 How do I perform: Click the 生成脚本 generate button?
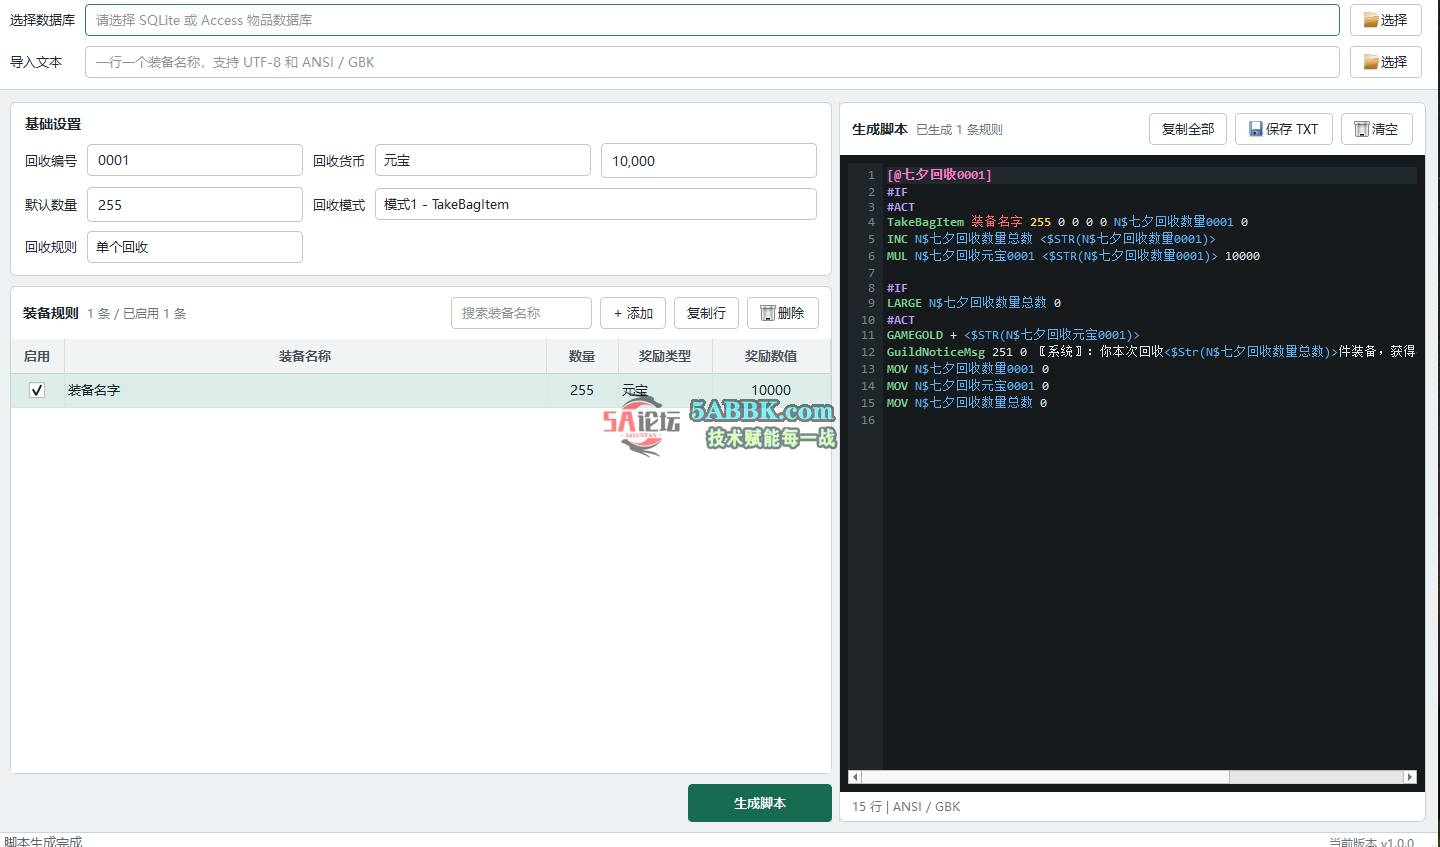pos(760,803)
